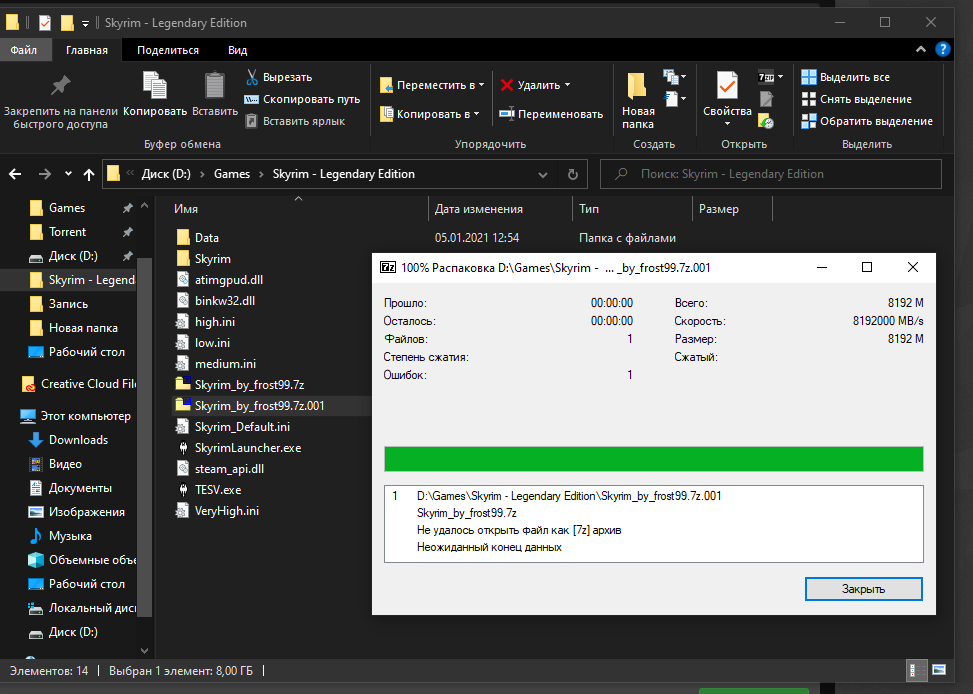Expand the 'Copy to' dropdown
973x694 pixels.
[476, 114]
